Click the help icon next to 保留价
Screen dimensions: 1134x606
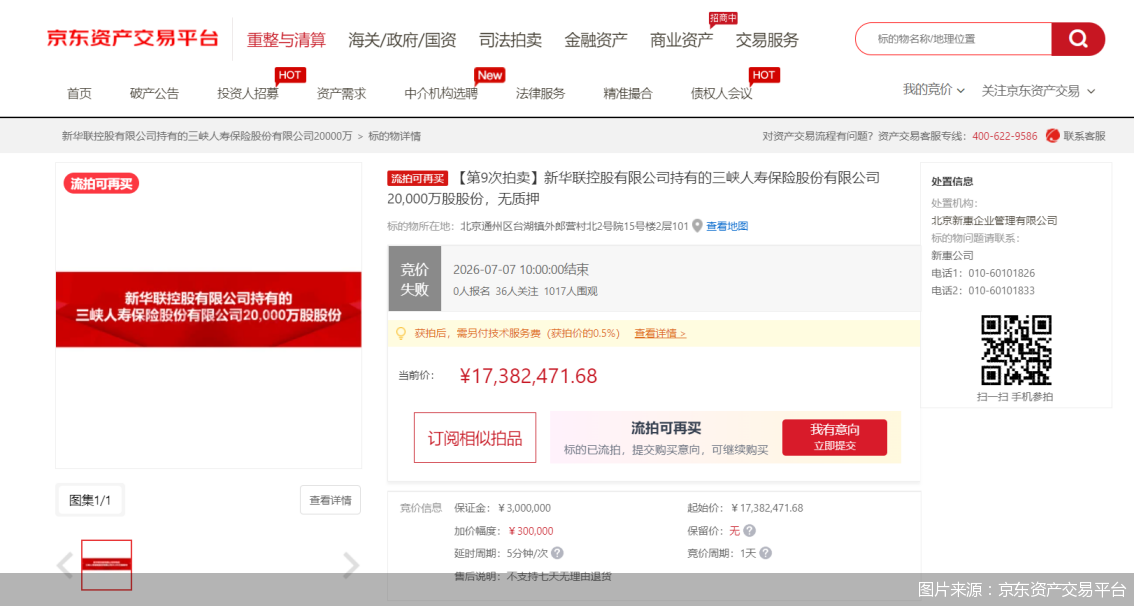coord(749,531)
